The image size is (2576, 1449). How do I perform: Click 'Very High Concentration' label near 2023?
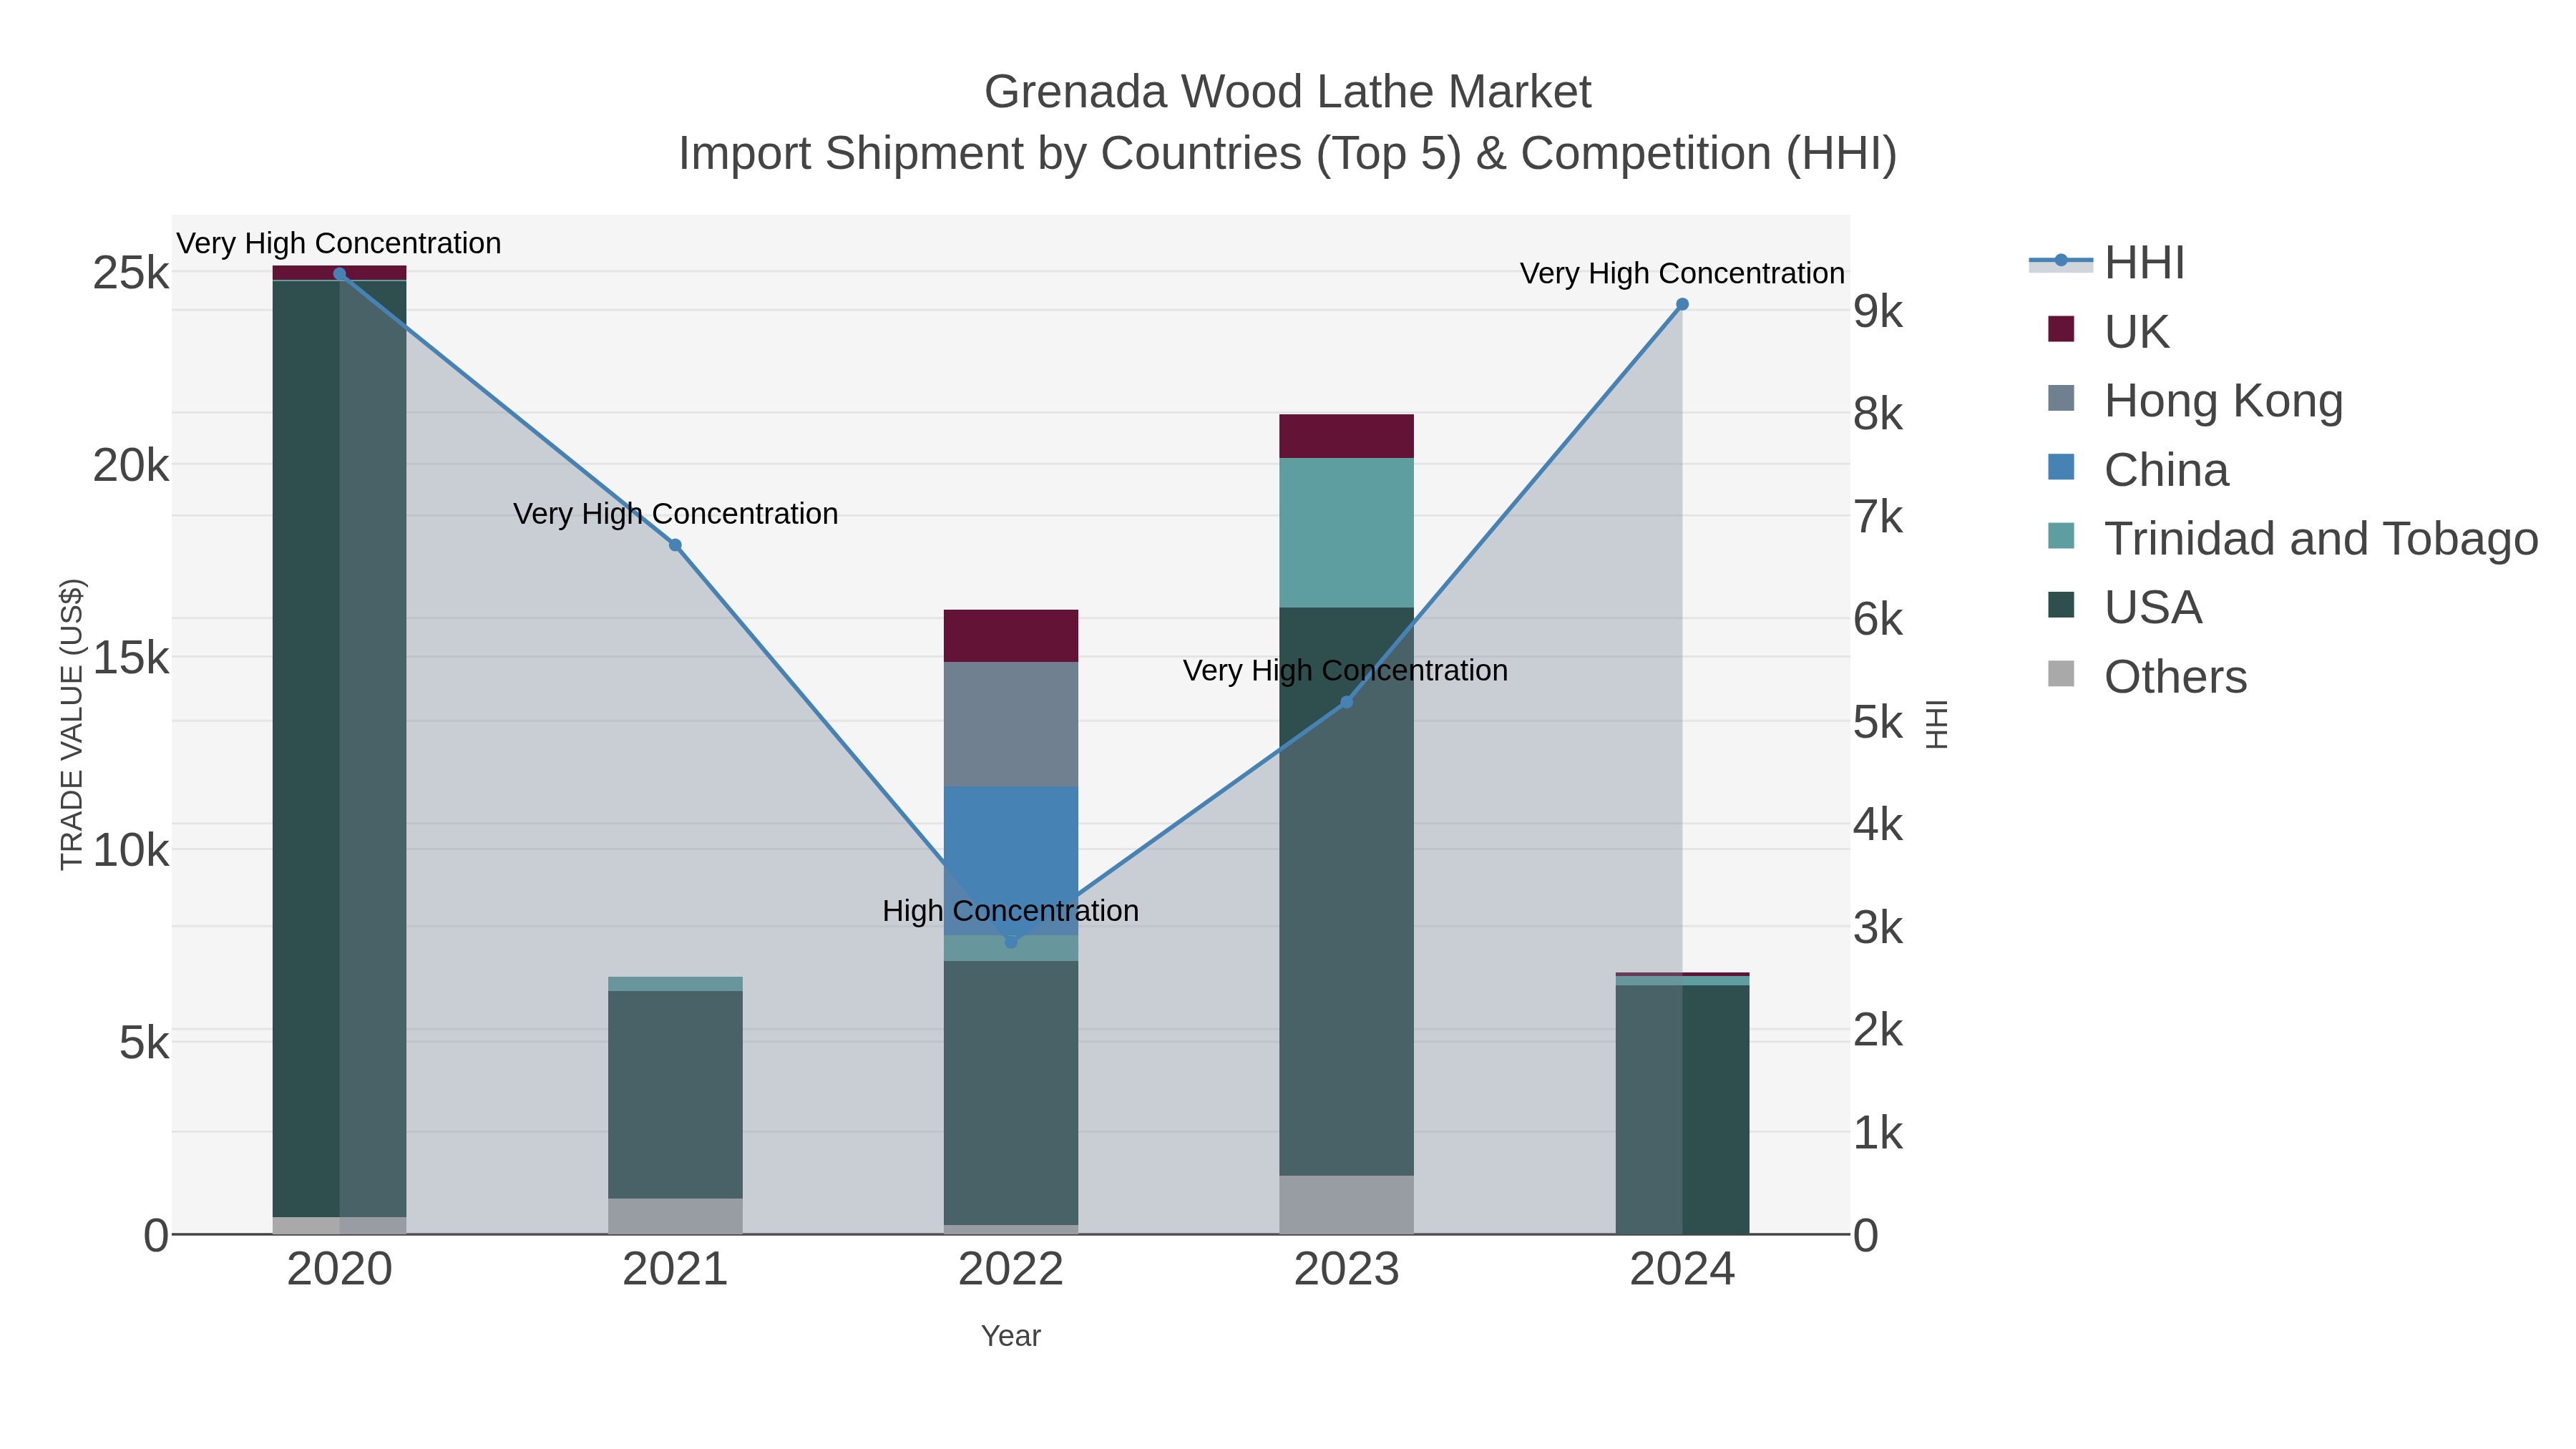(x=1346, y=671)
